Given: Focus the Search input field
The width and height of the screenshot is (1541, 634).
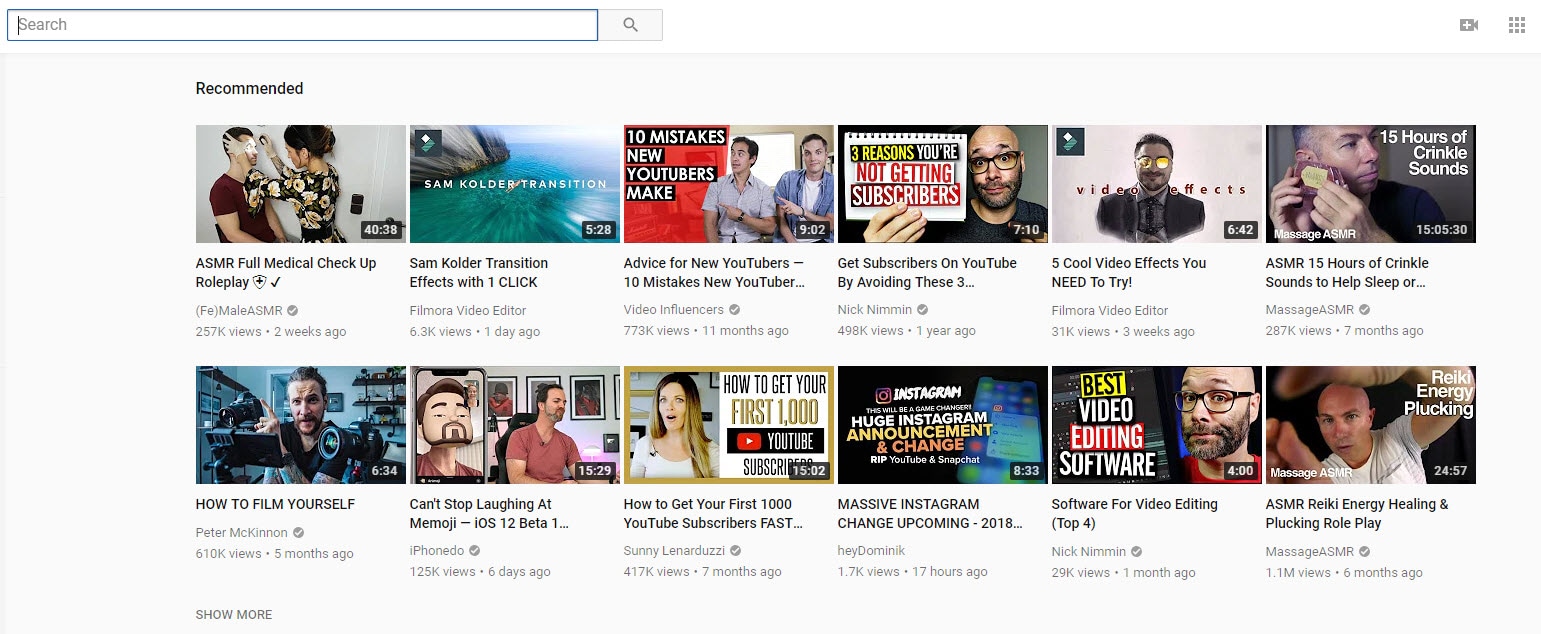Looking at the screenshot, I should tap(303, 25).
